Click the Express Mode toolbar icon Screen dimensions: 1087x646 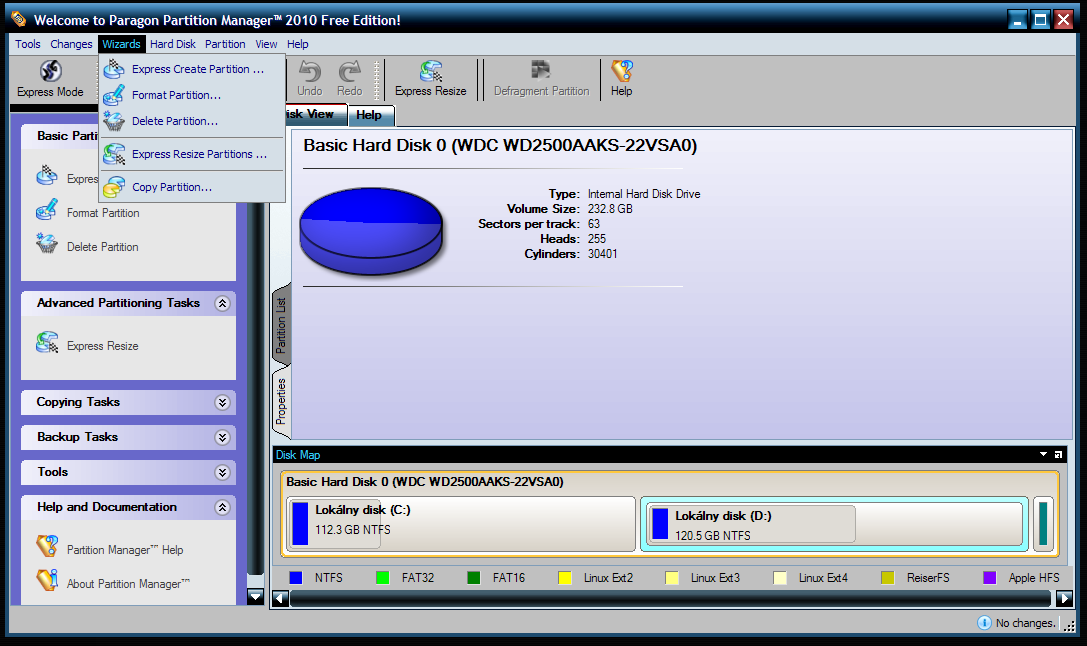click(x=50, y=78)
